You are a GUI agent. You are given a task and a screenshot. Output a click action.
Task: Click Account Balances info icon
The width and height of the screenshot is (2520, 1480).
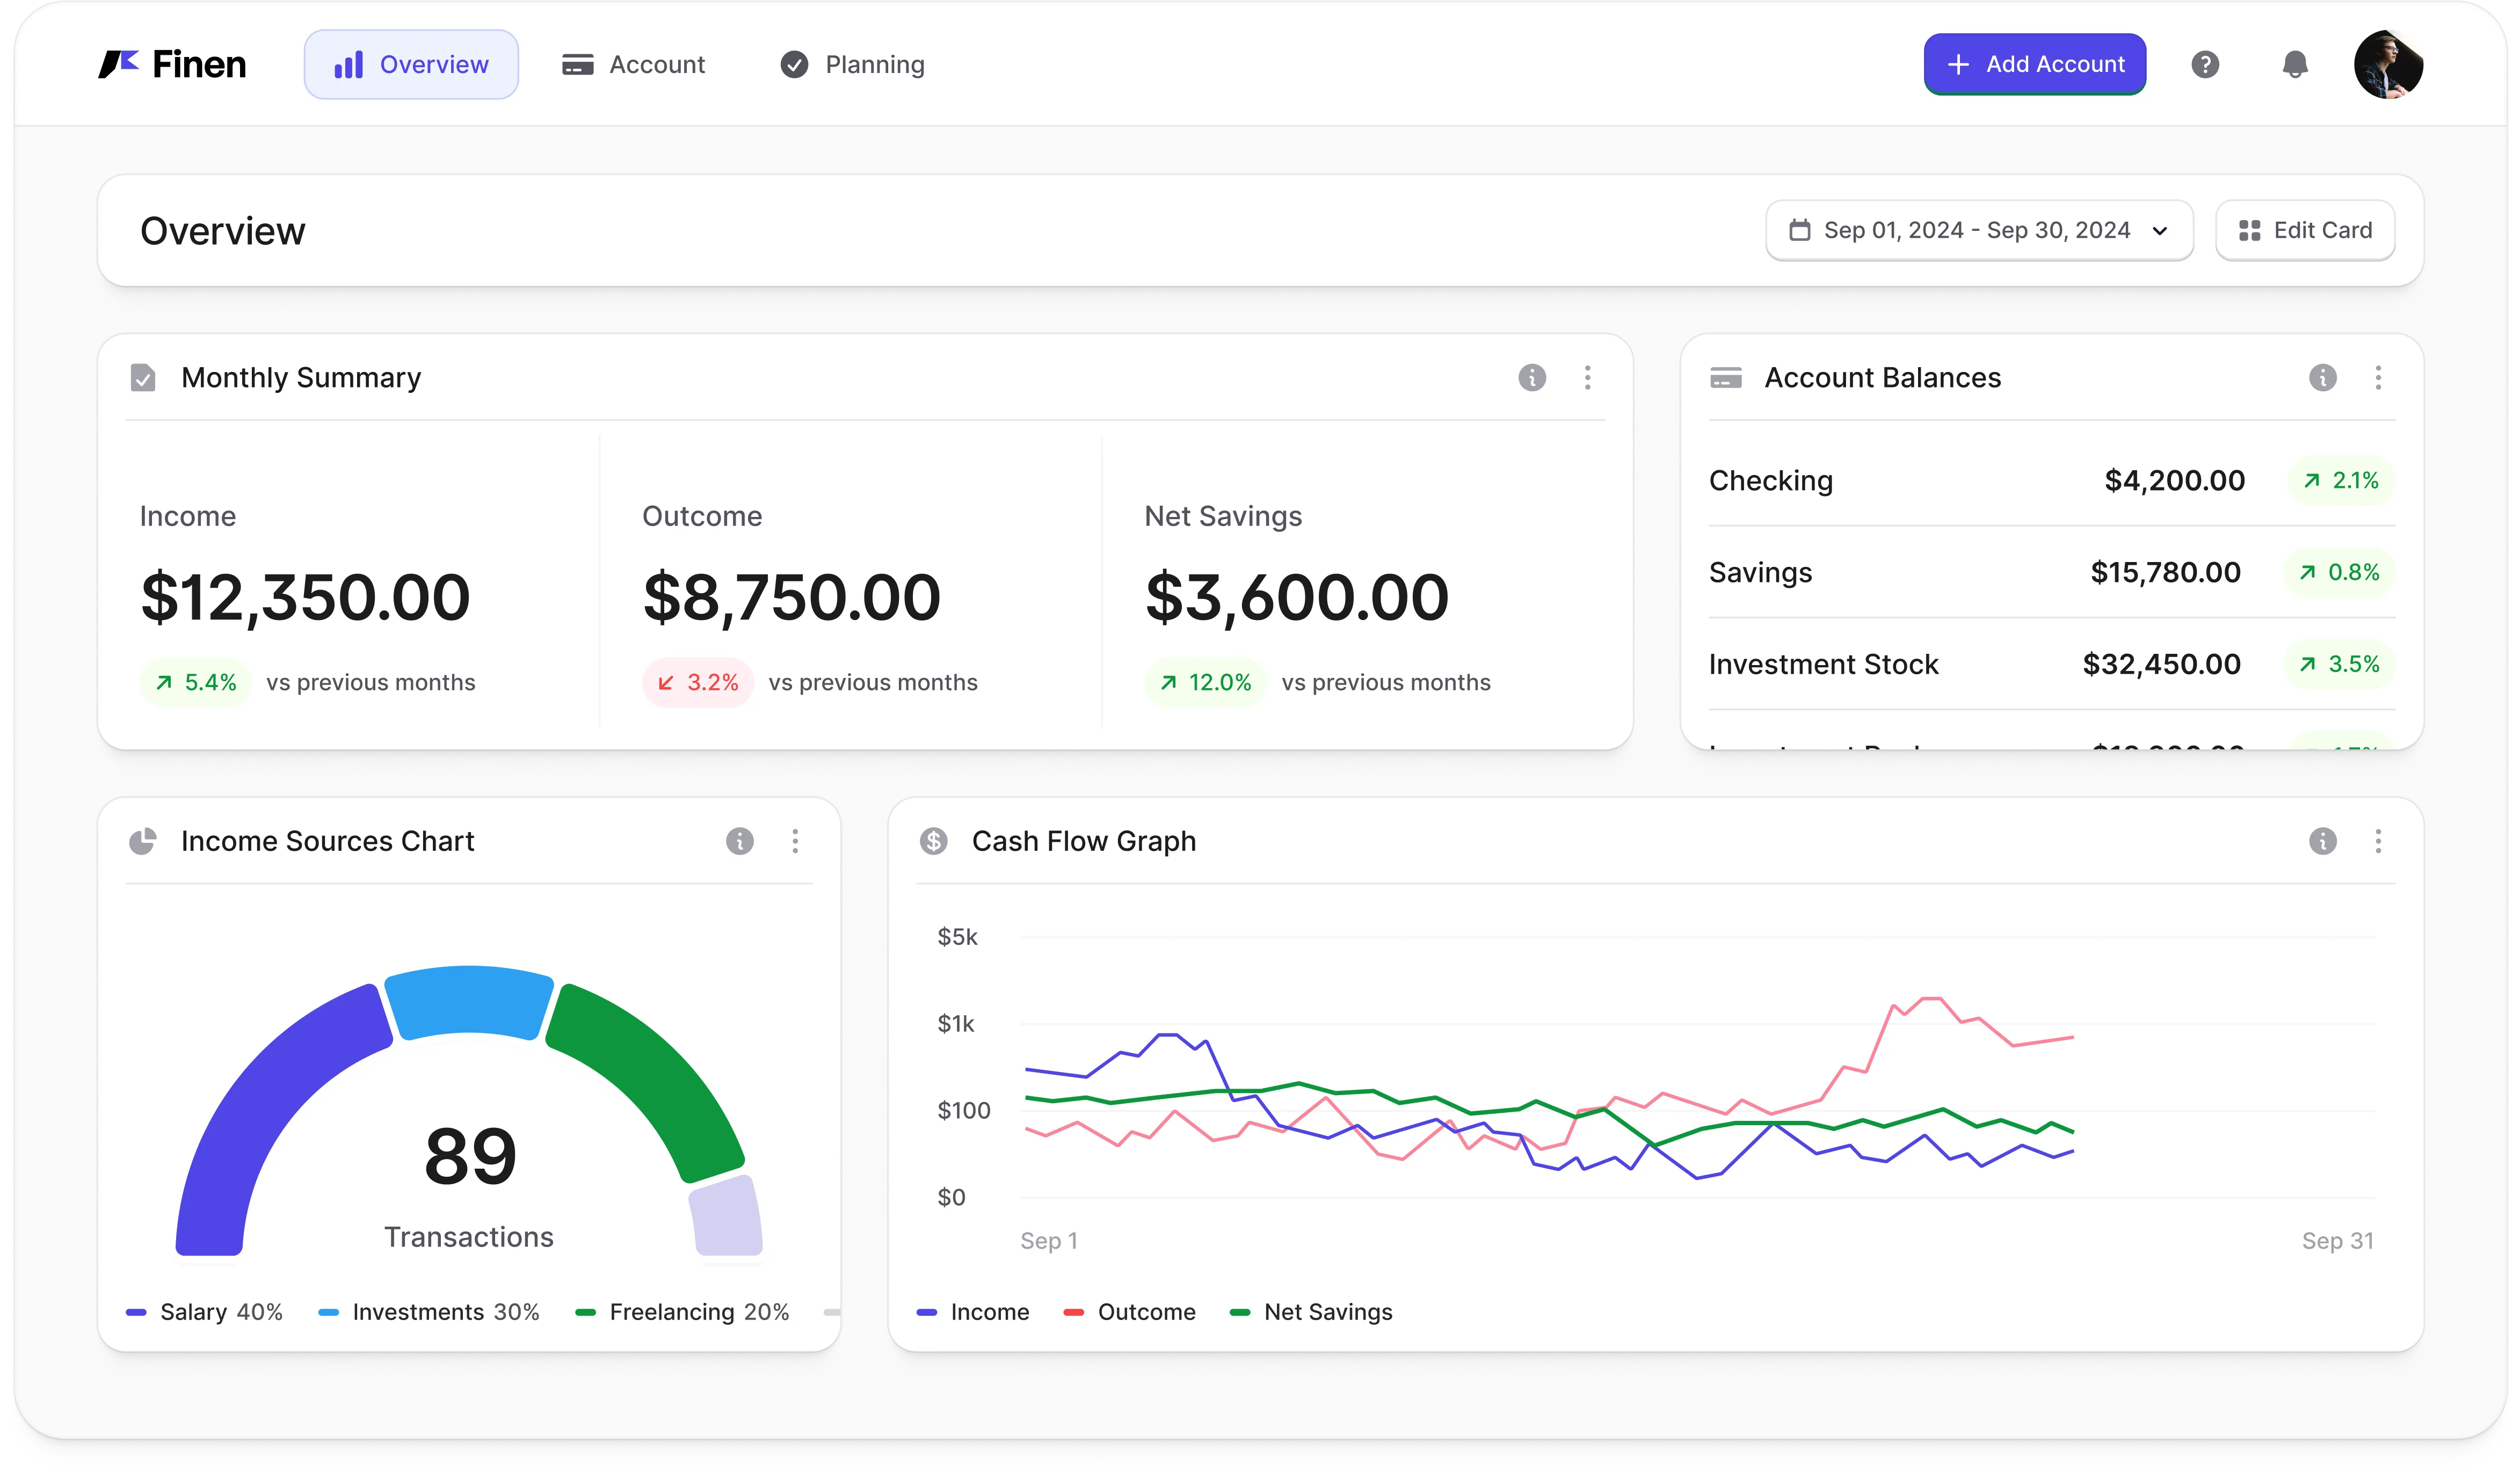coord(2323,378)
